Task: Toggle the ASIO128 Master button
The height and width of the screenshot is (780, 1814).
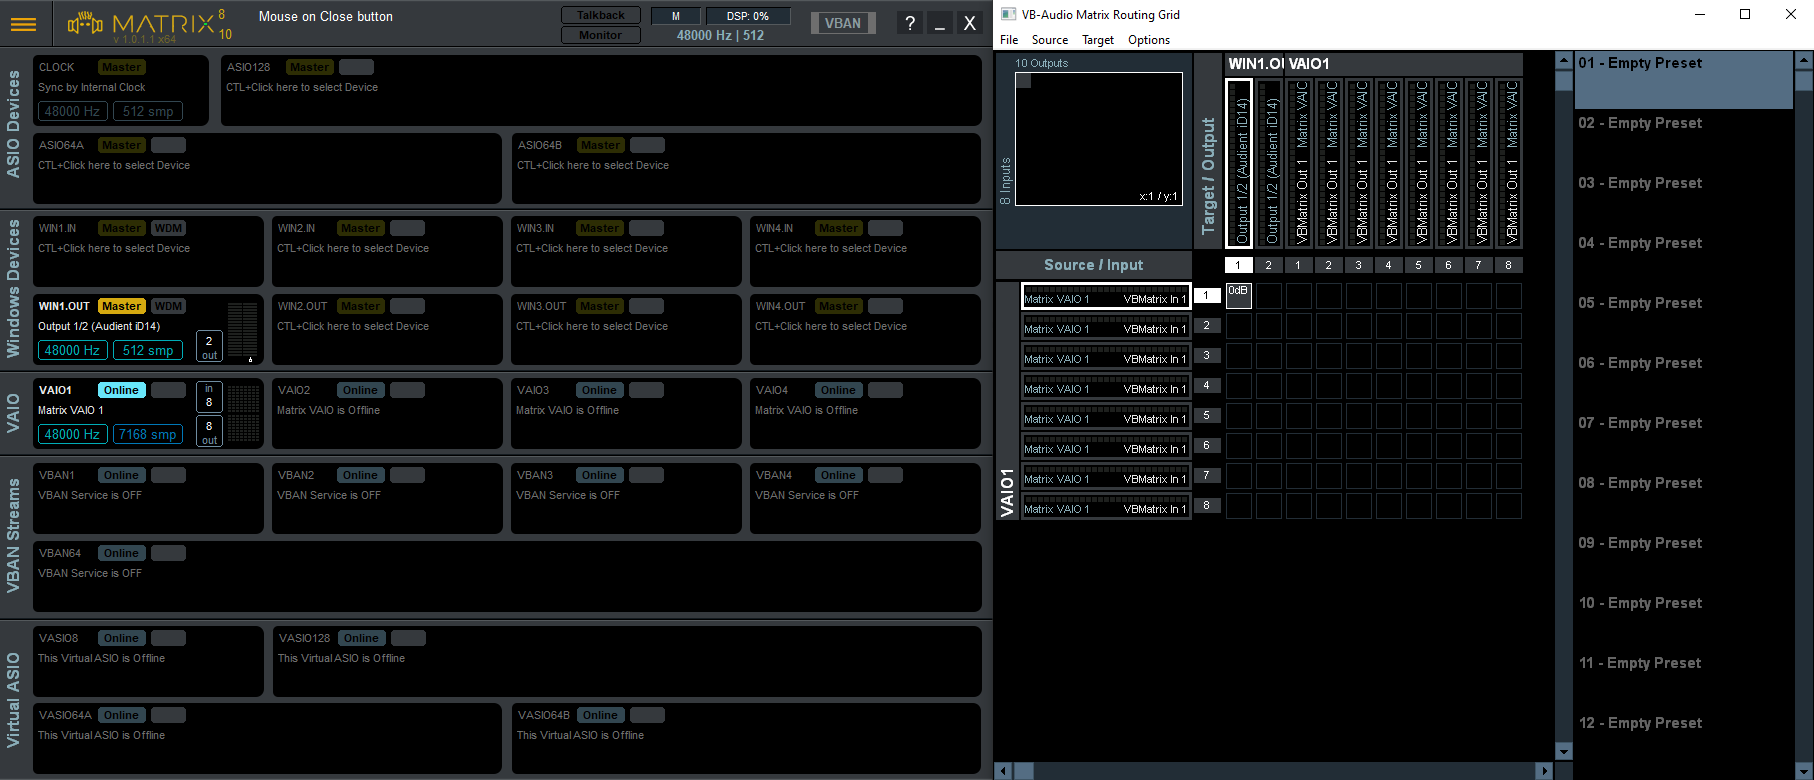Action: 309,67
